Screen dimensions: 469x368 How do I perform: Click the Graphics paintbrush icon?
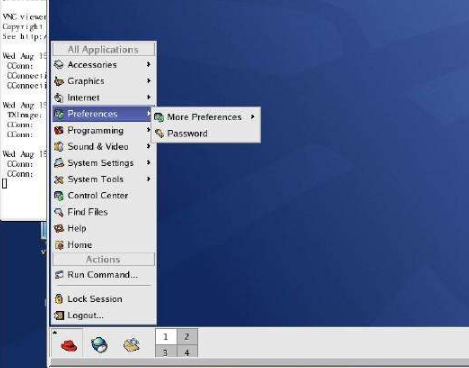(59, 81)
